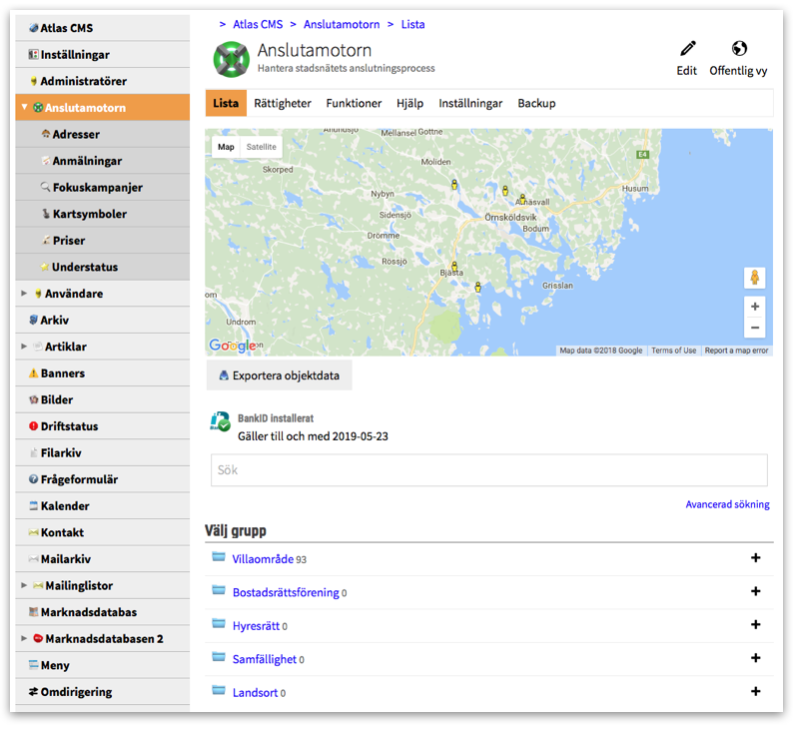This screenshot has height=729, width=796.
Task: Expand the Användare sidebar item
Action: [x=25, y=294]
